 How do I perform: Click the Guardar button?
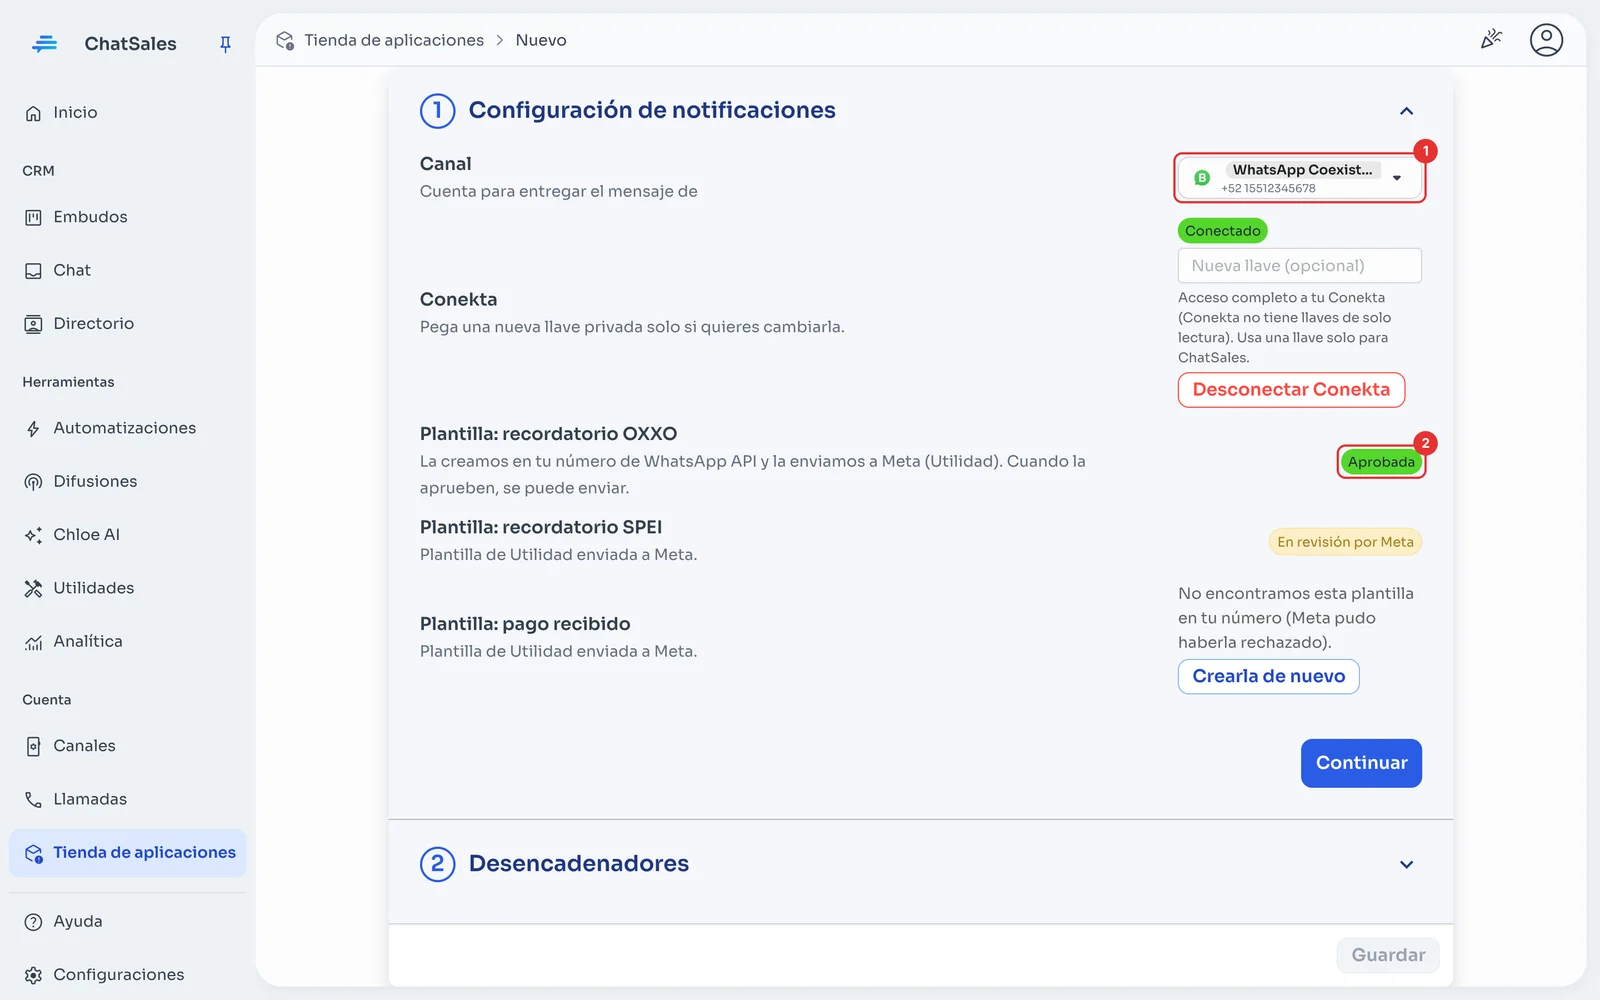1388,955
